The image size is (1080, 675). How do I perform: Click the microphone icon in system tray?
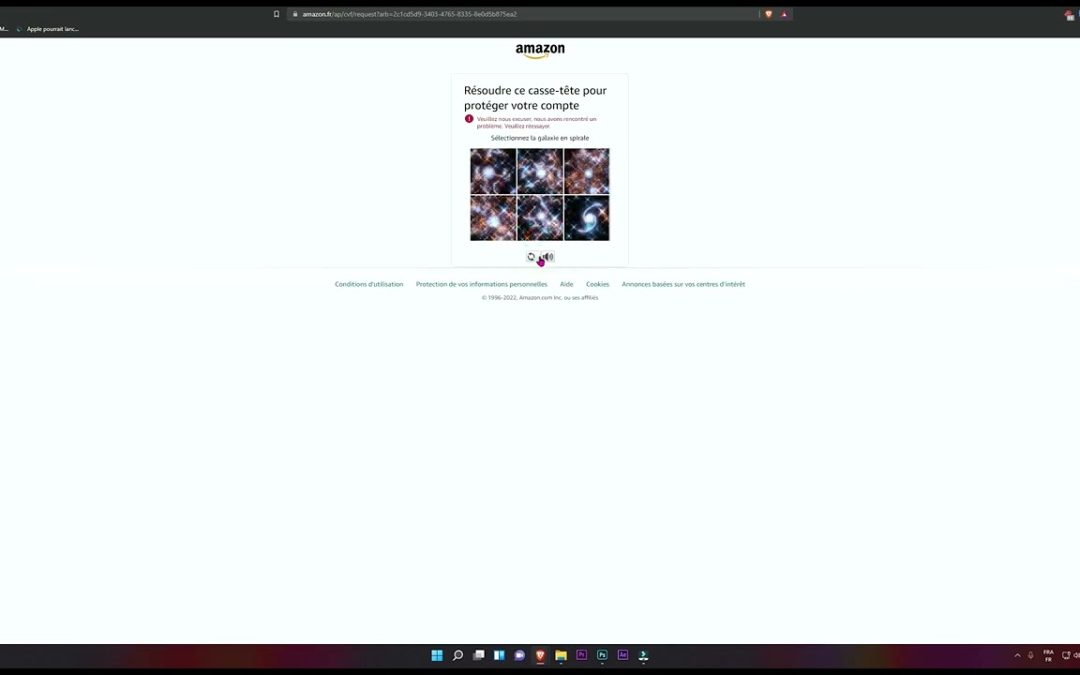click(x=1030, y=655)
